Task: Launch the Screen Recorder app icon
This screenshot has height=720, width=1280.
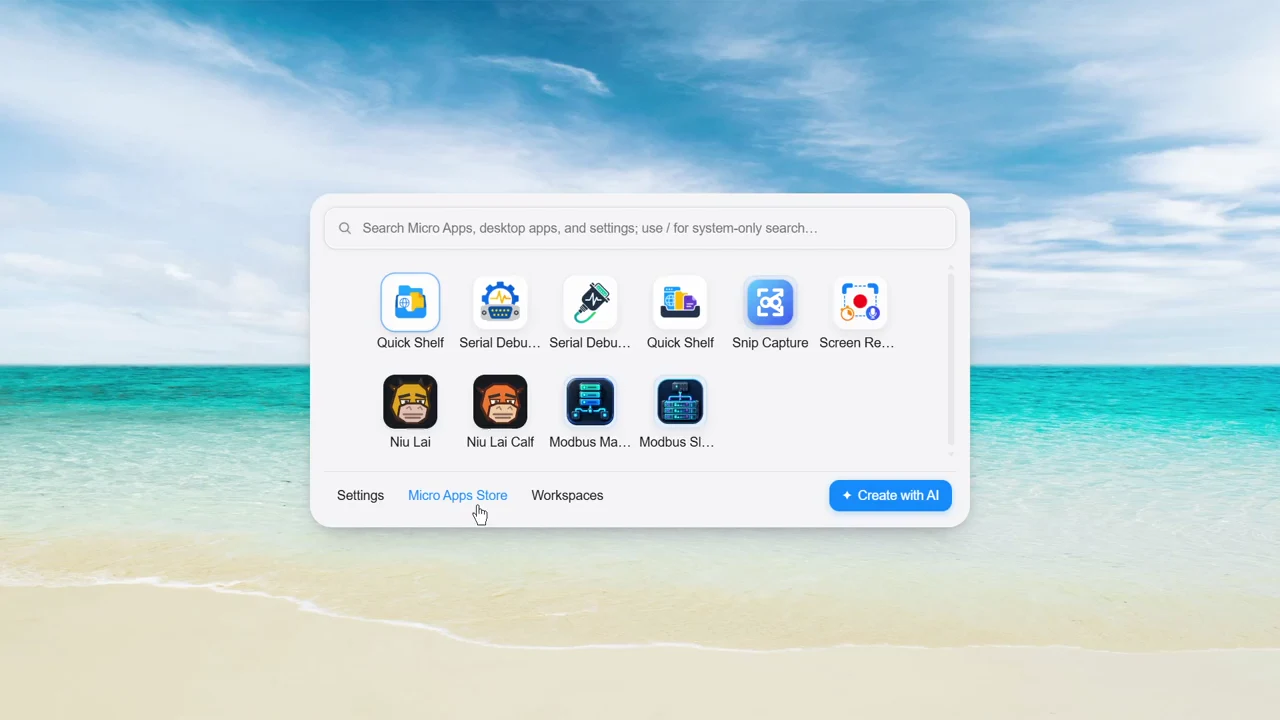Action: [860, 302]
